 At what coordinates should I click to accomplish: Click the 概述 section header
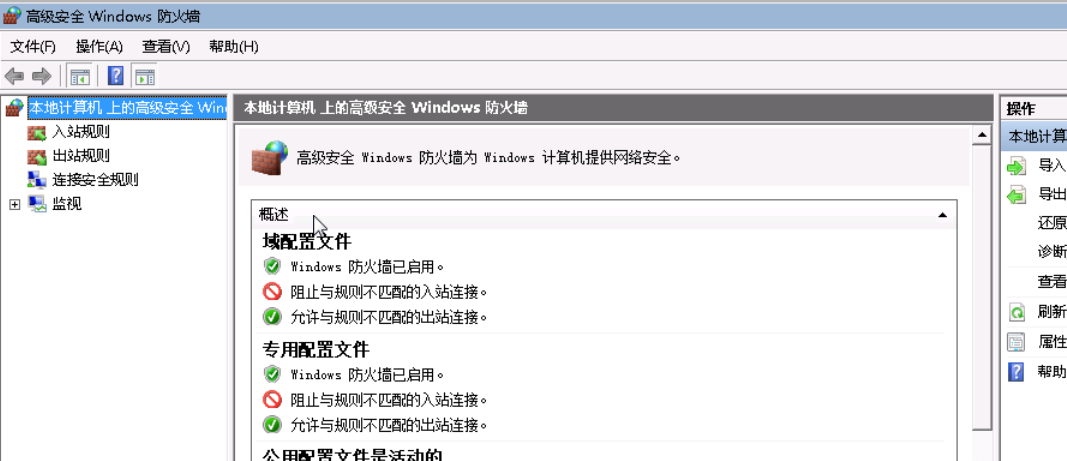tap(604, 214)
